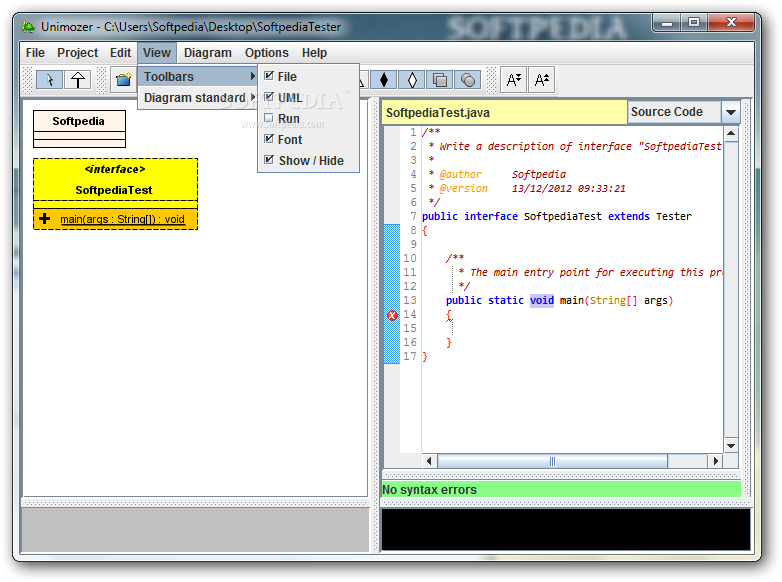Click the main(args : String[]) : void method
Viewport: 782px width, 582px height.
(x=122, y=219)
